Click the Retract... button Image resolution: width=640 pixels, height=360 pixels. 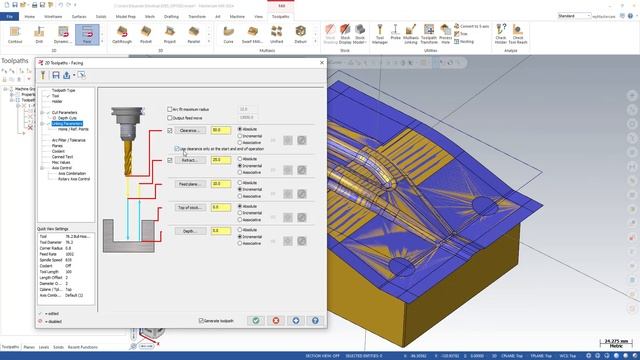(190, 160)
